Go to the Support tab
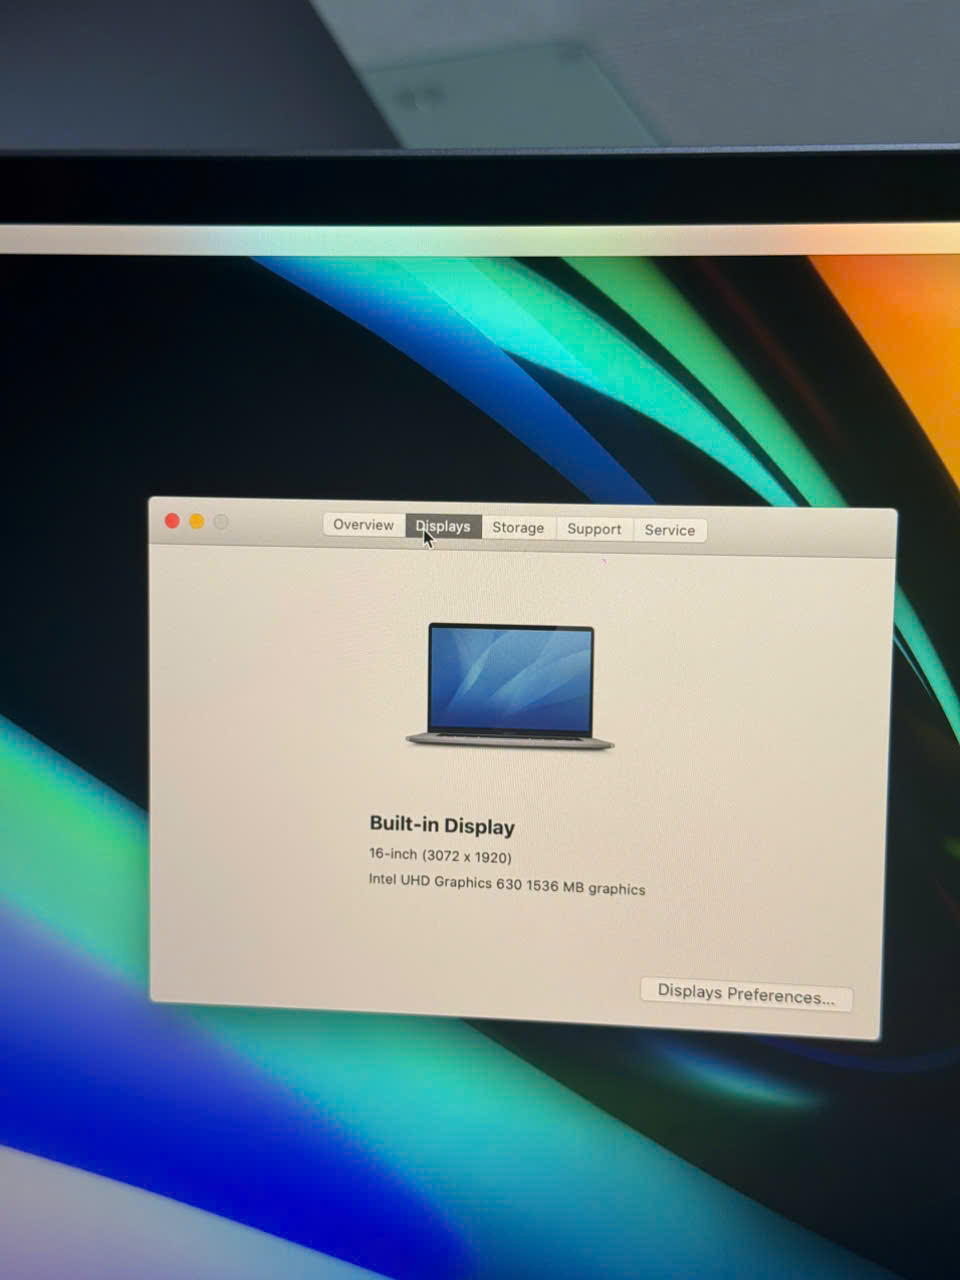 [594, 529]
